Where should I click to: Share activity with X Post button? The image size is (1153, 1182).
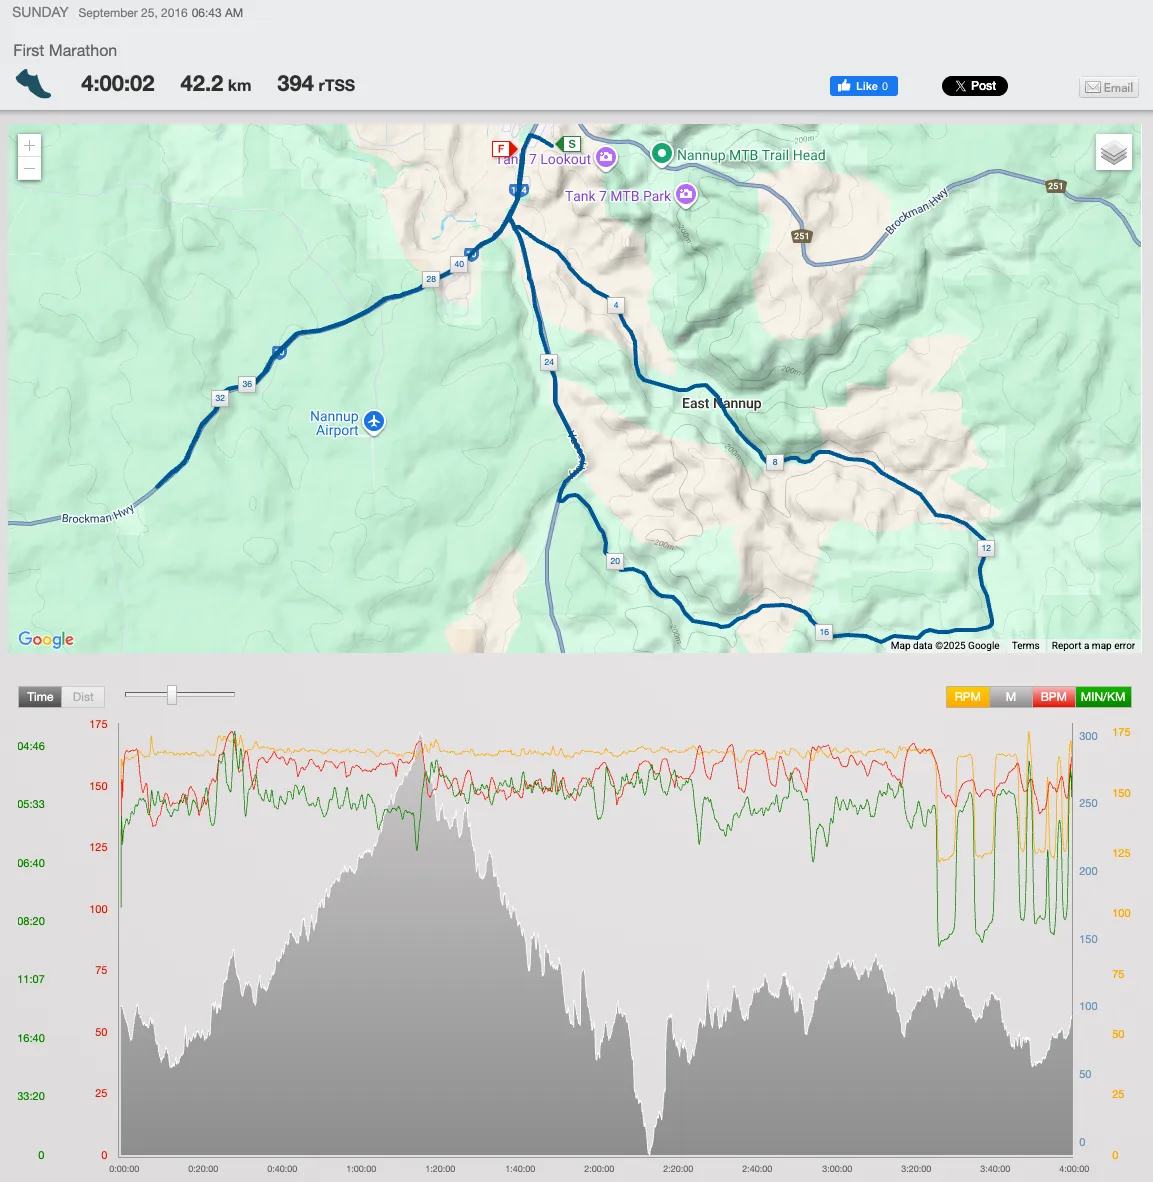click(x=974, y=86)
